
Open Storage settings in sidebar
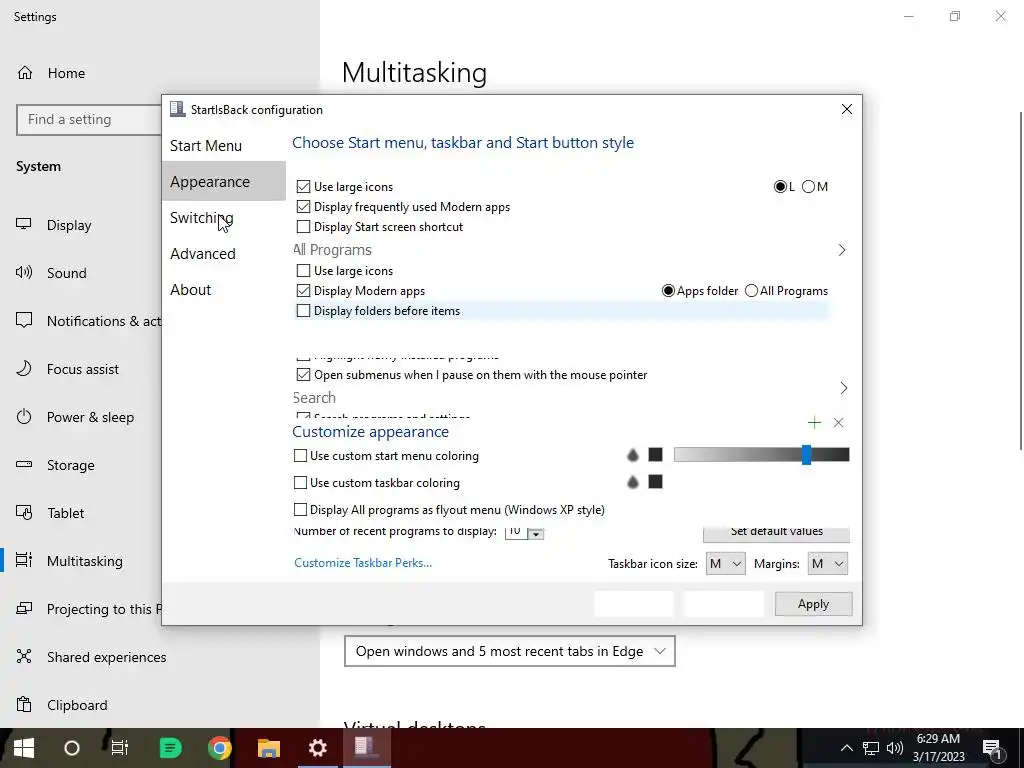point(71,465)
